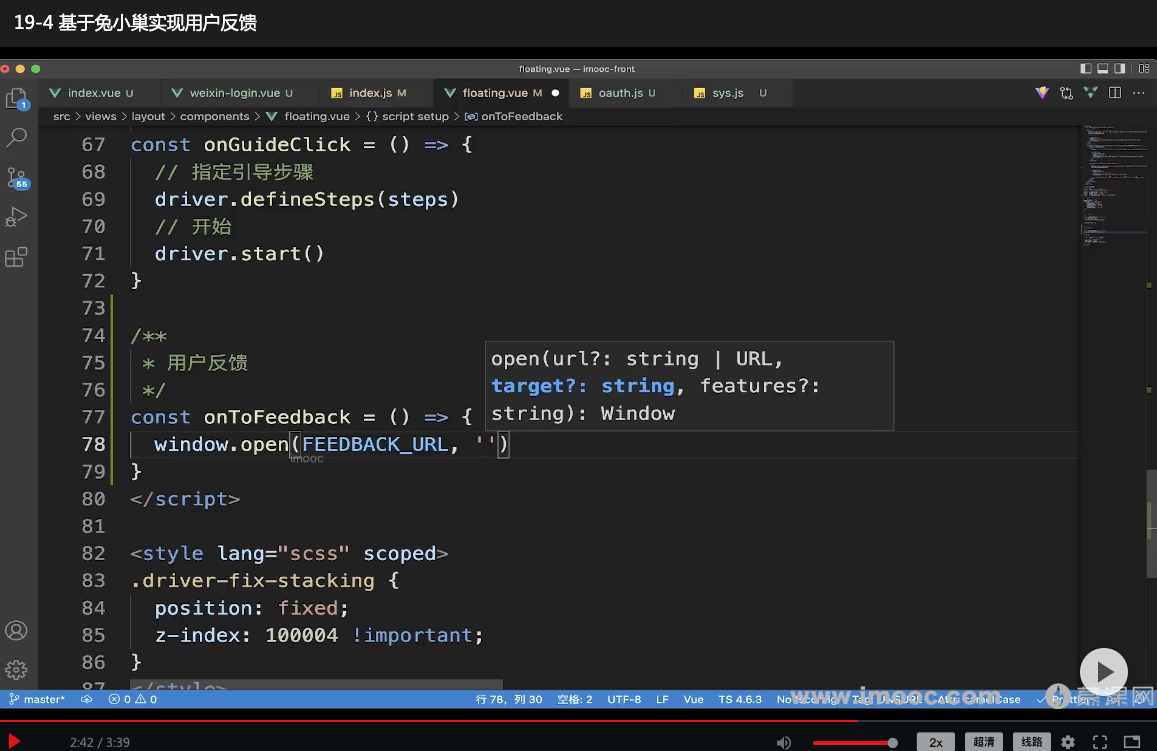
Task: Click the '100004' z-index value on line 85
Action: [302, 635]
